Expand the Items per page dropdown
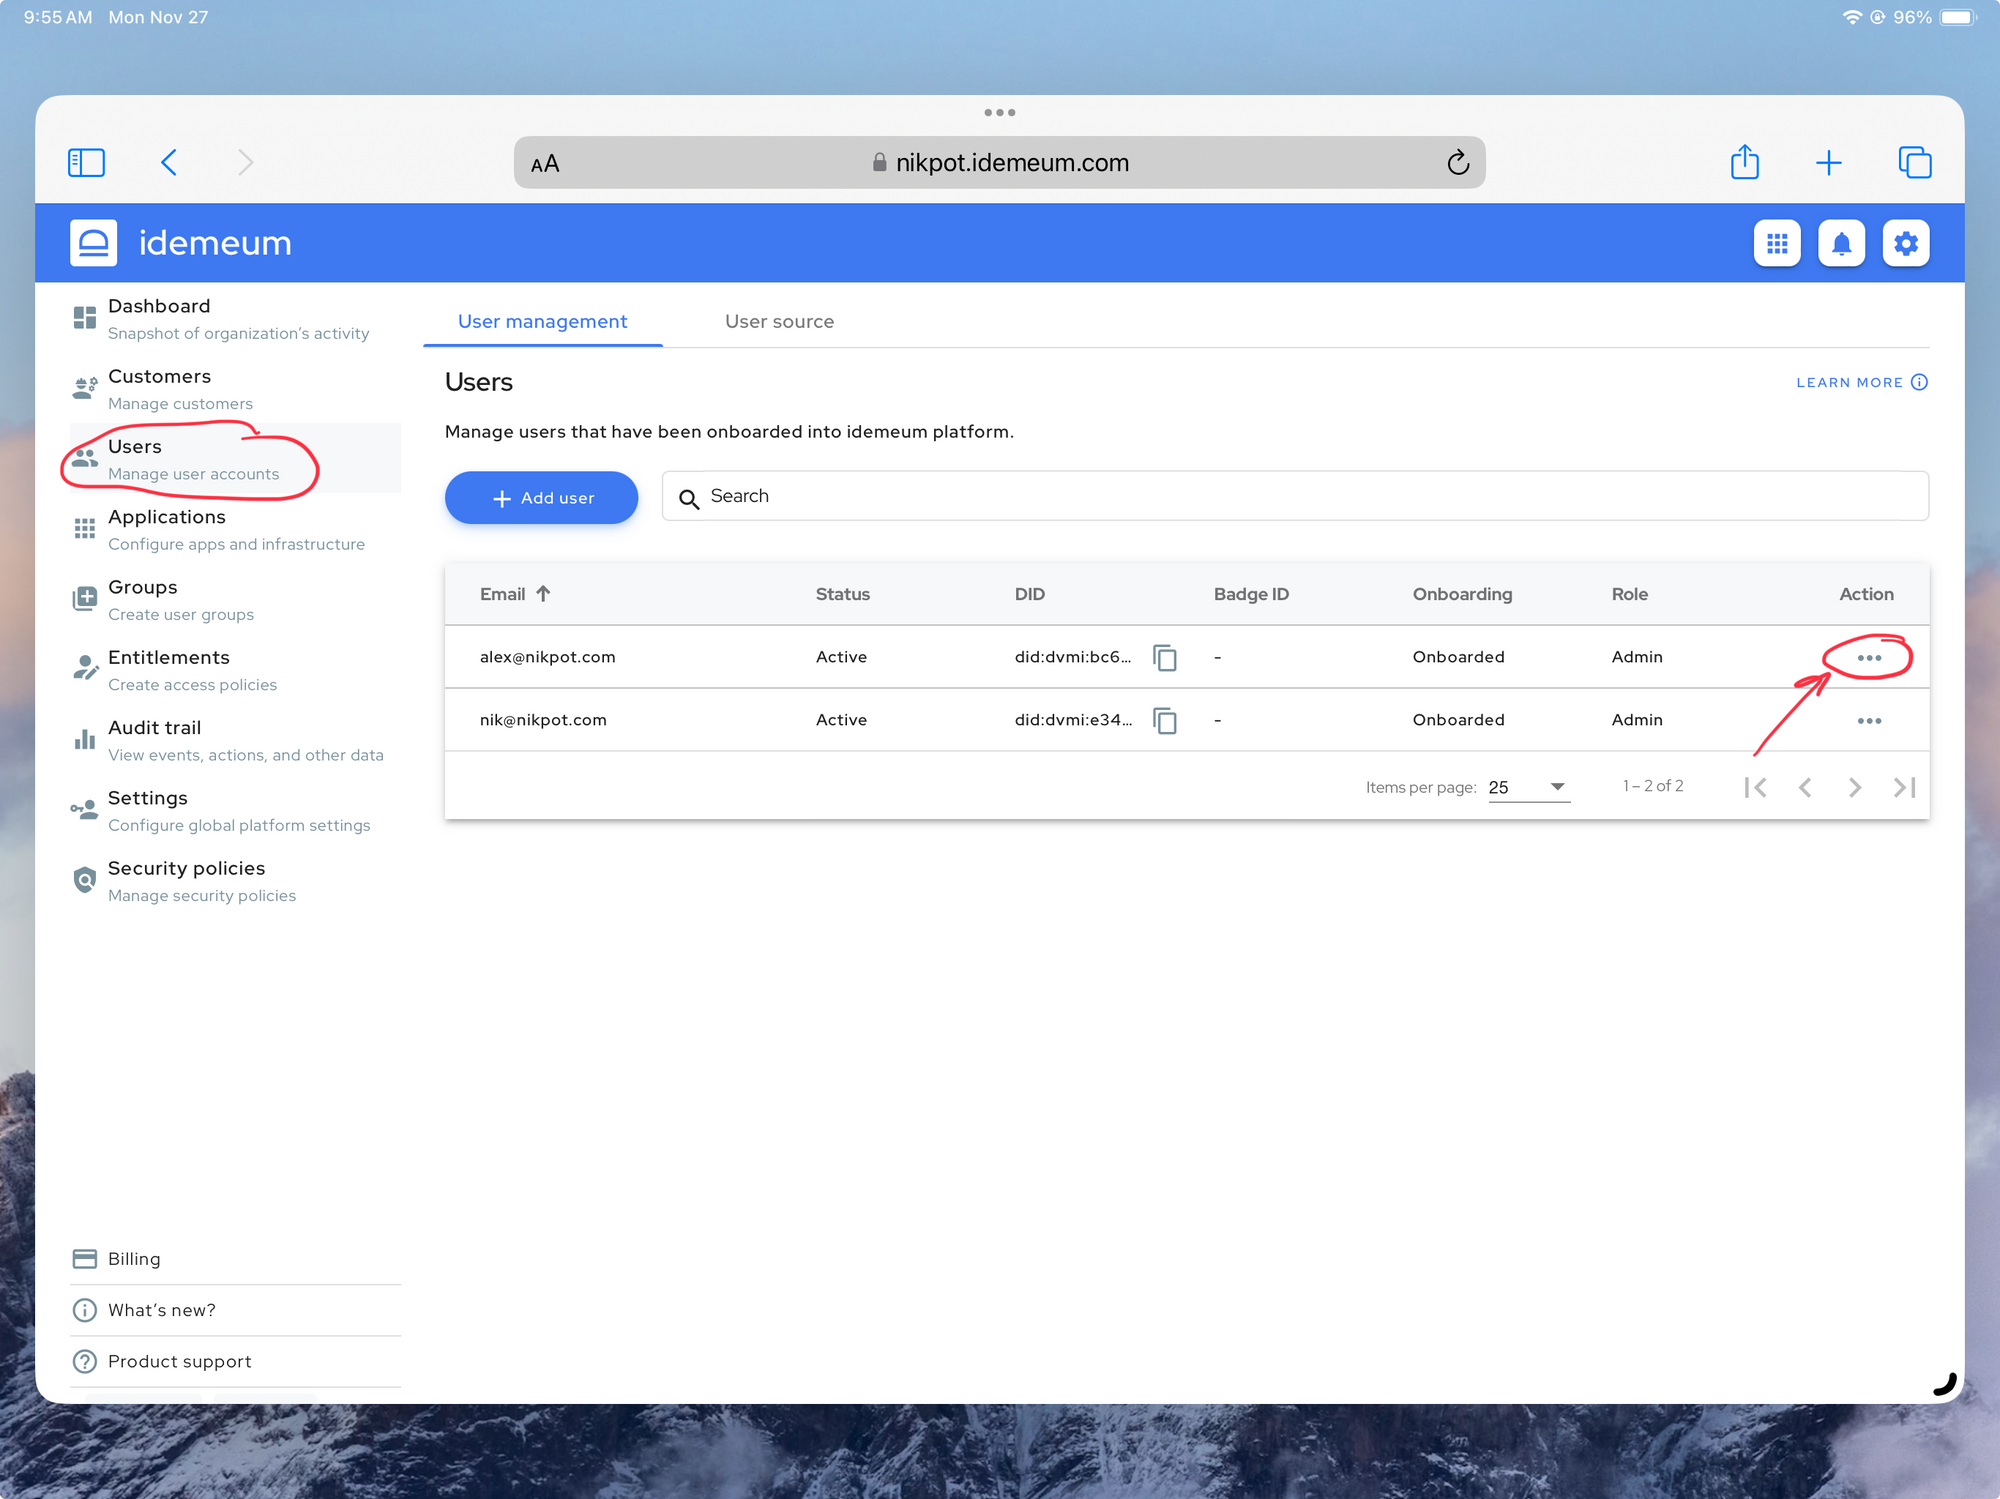2000x1499 pixels. (1529, 787)
